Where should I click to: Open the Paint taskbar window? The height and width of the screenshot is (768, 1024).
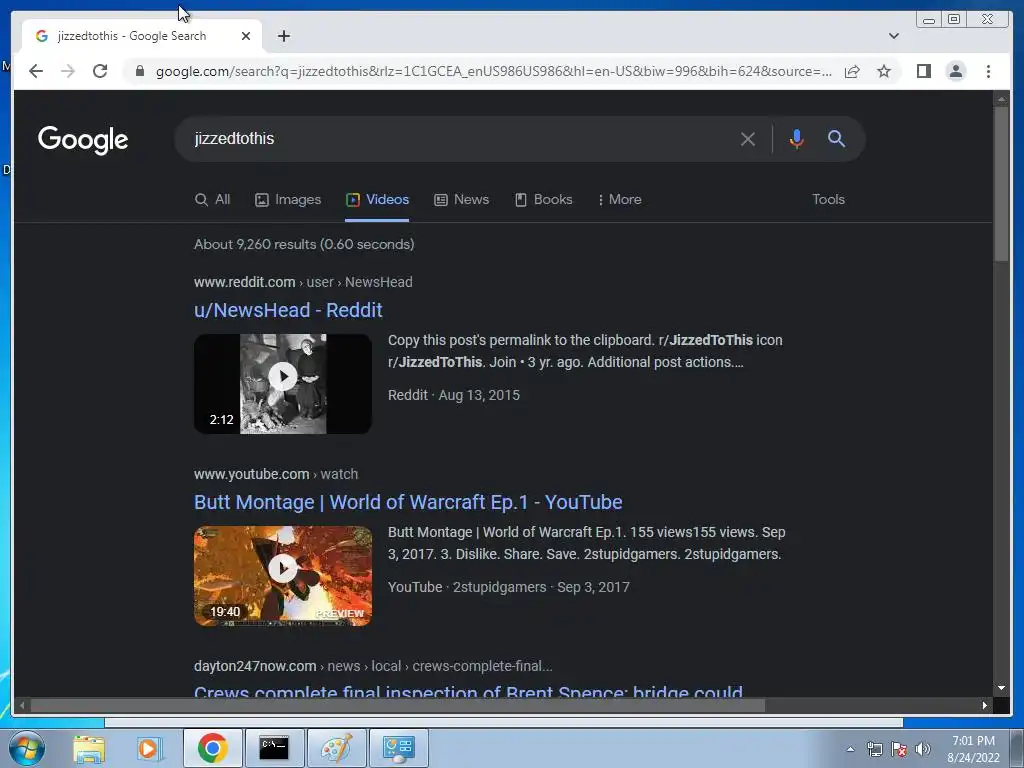click(x=336, y=748)
